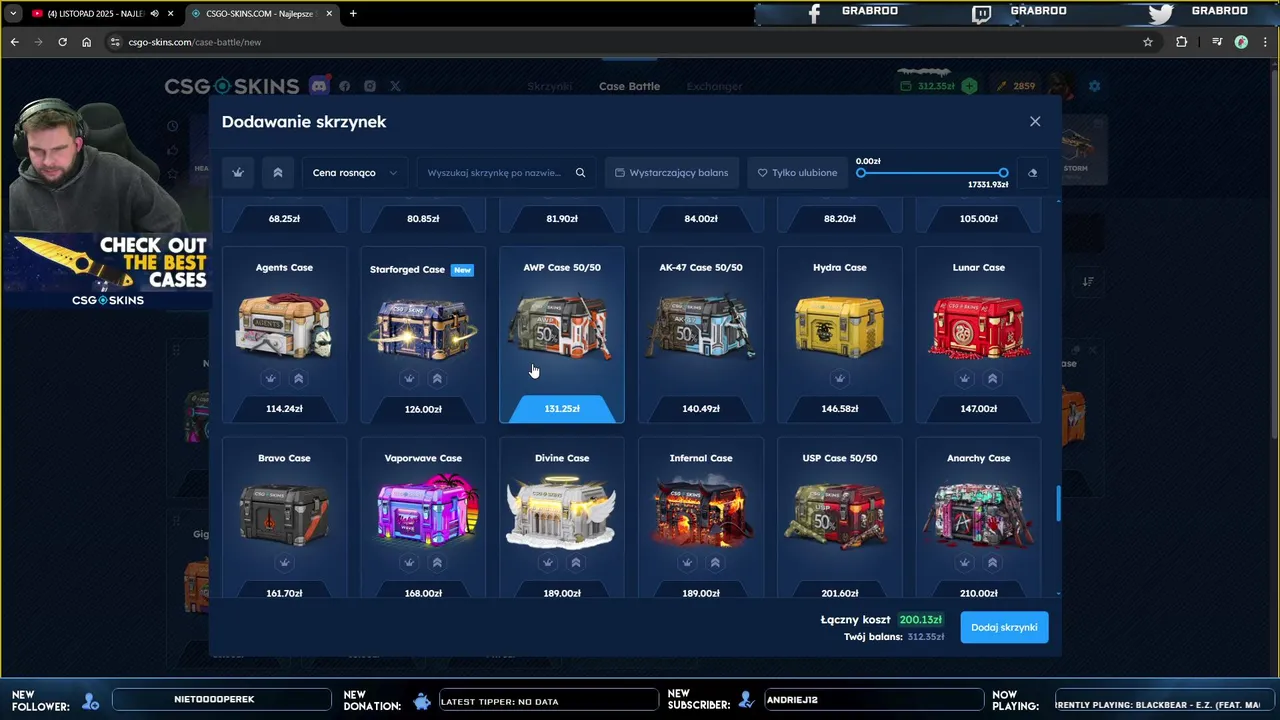The width and height of the screenshot is (1280, 720).
Task: Select the Divine Case thumbnail
Action: click(562, 511)
